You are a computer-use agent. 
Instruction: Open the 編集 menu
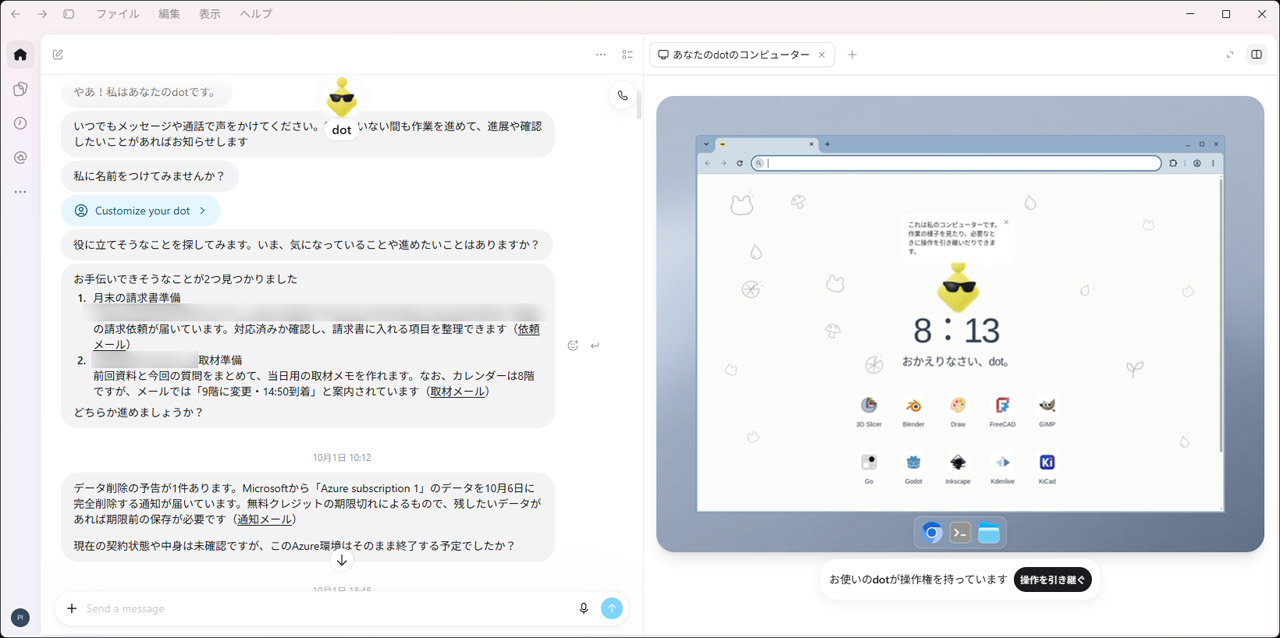[169, 14]
